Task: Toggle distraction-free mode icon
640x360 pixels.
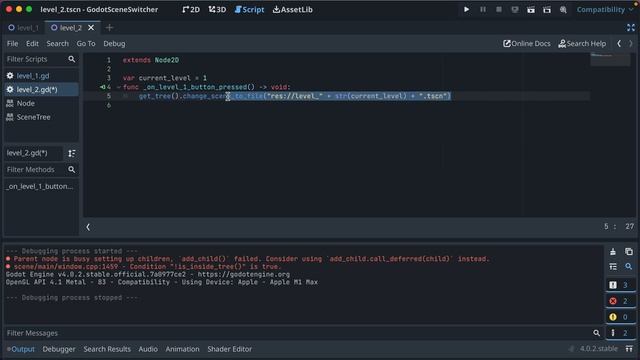Action: tap(631, 28)
